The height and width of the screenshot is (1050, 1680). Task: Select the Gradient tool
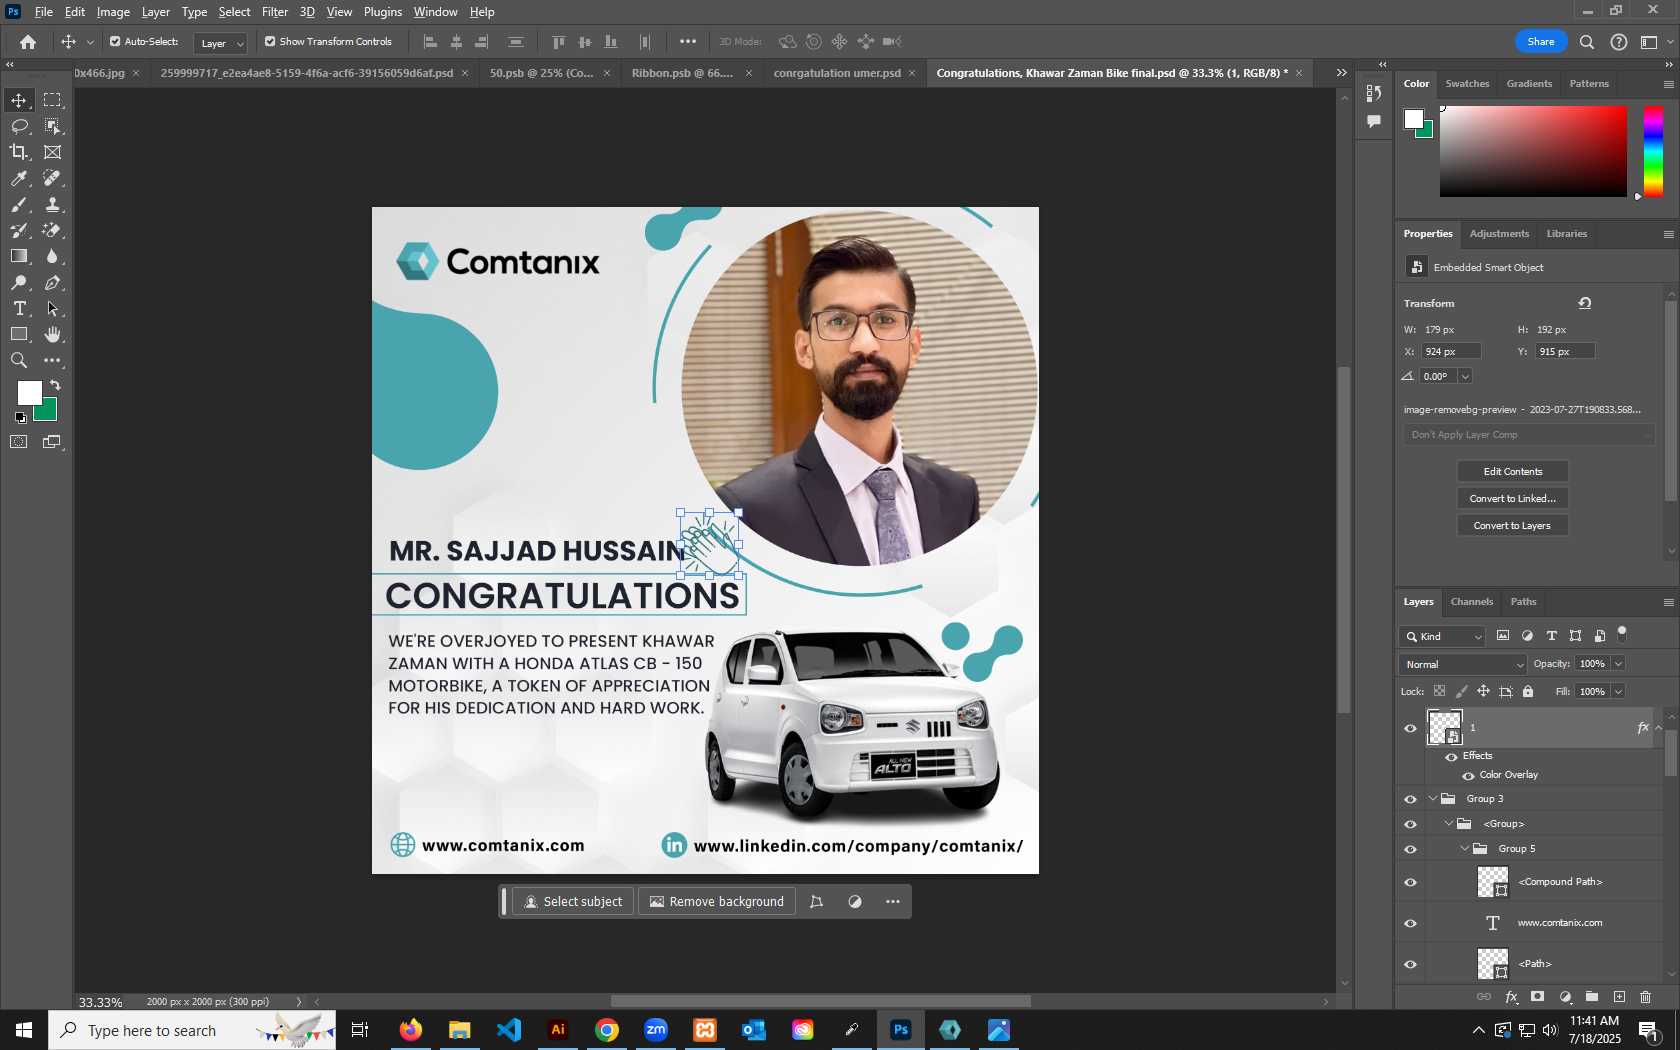click(19, 256)
